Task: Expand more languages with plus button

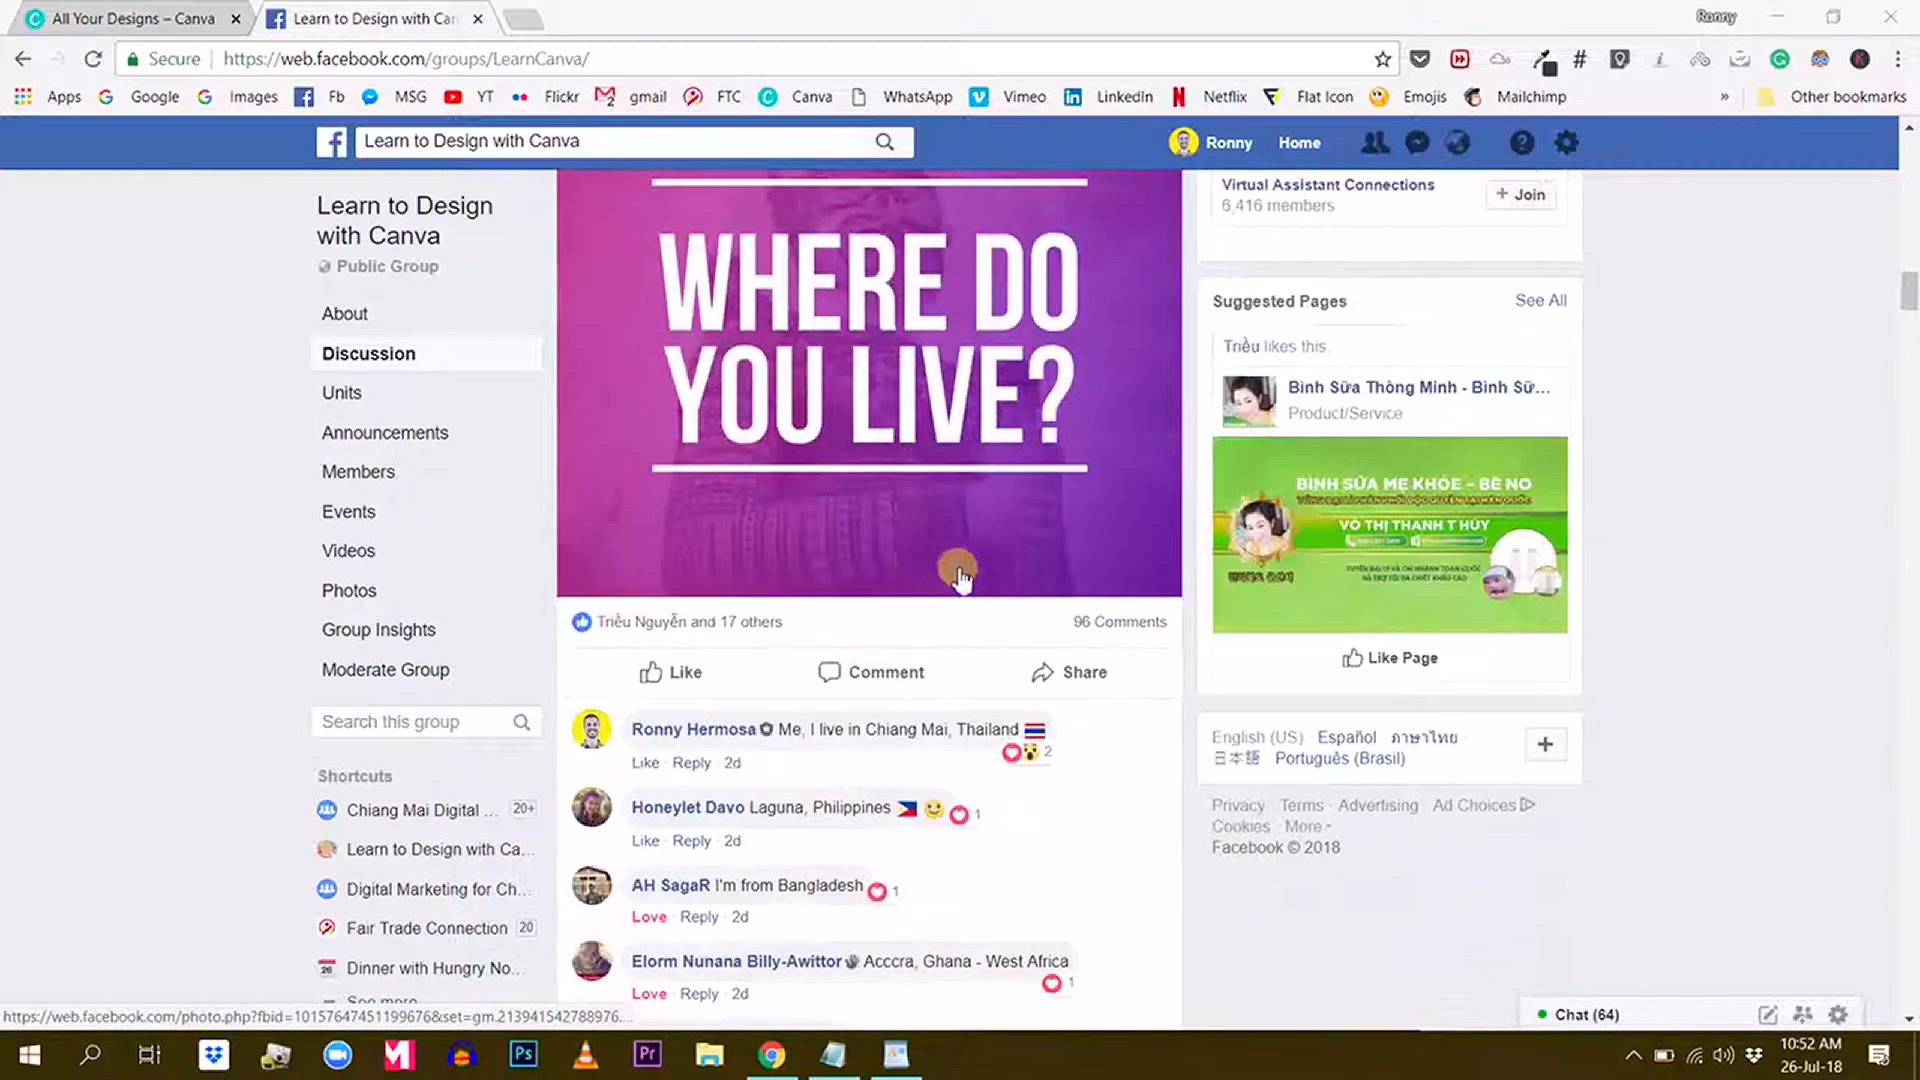Action: (1545, 744)
